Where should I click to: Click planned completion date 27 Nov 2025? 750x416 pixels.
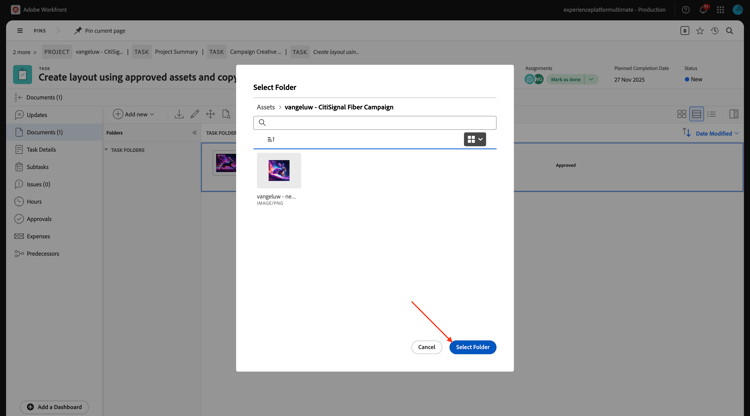coord(629,79)
